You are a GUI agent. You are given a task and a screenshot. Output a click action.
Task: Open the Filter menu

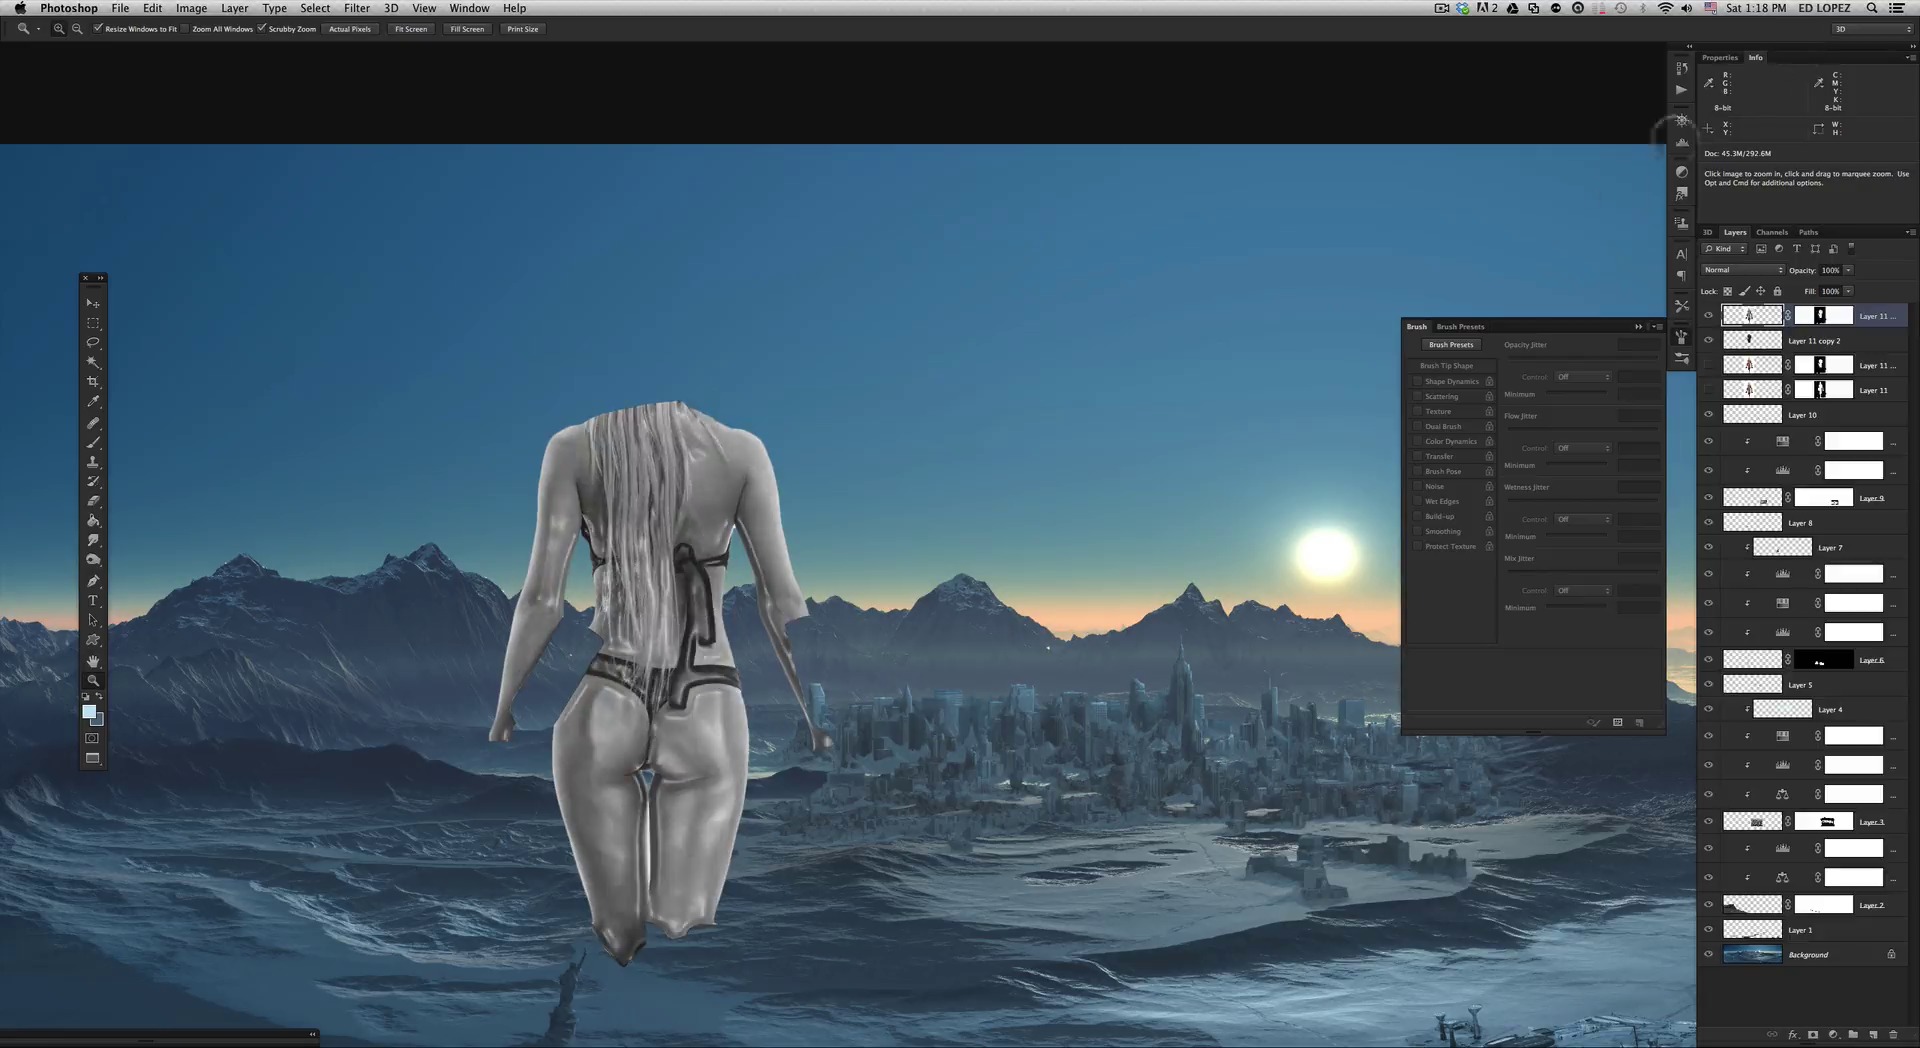point(356,8)
